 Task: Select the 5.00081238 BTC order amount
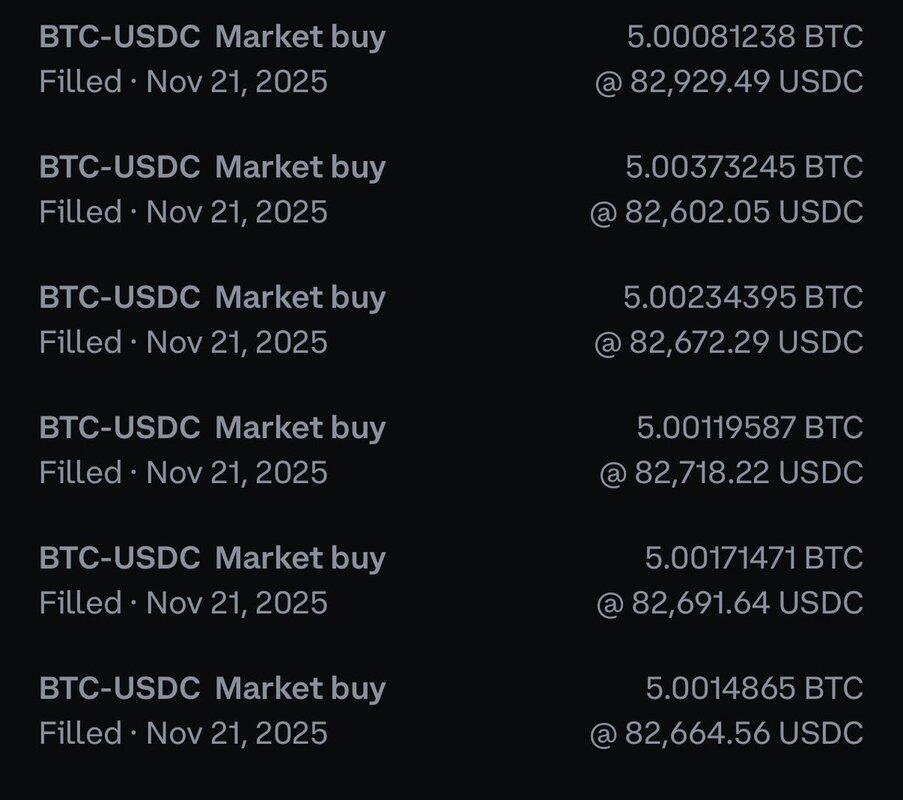(x=744, y=37)
